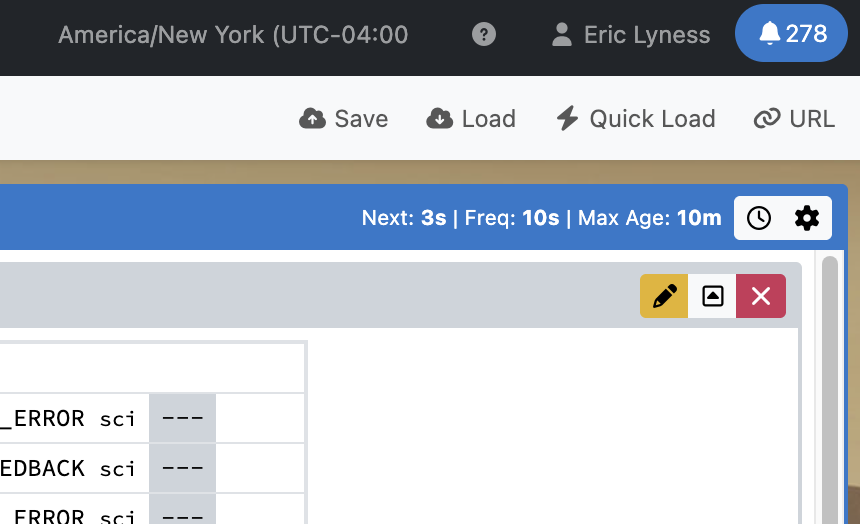Open the gear settings icon

pos(807,218)
